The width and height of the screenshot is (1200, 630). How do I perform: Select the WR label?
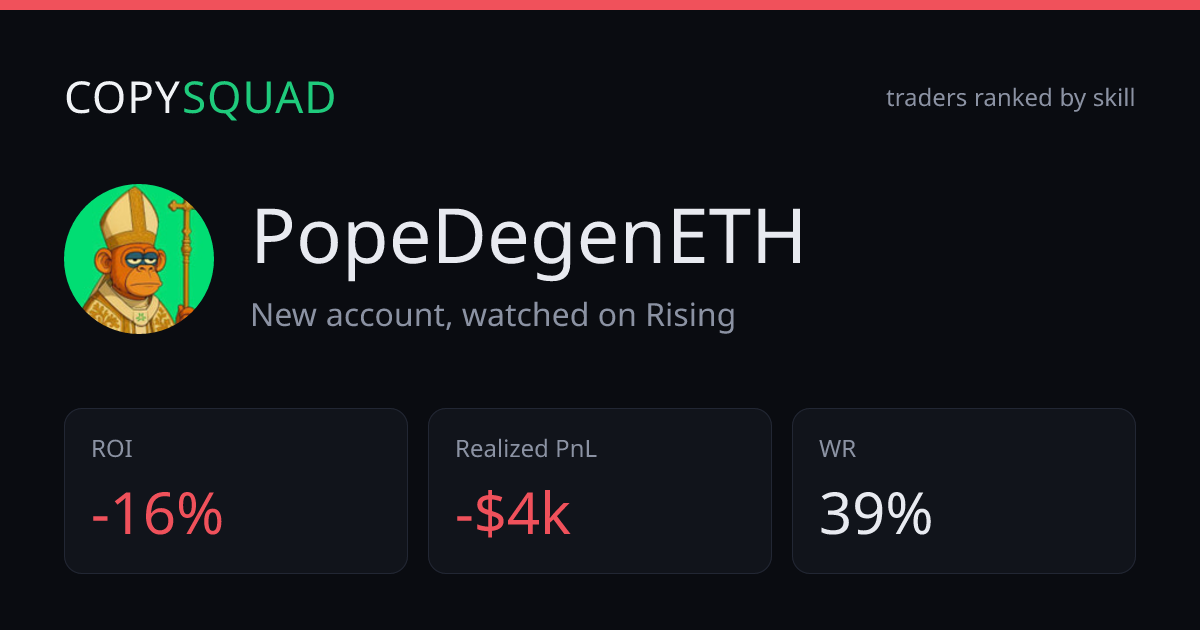coord(837,450)
